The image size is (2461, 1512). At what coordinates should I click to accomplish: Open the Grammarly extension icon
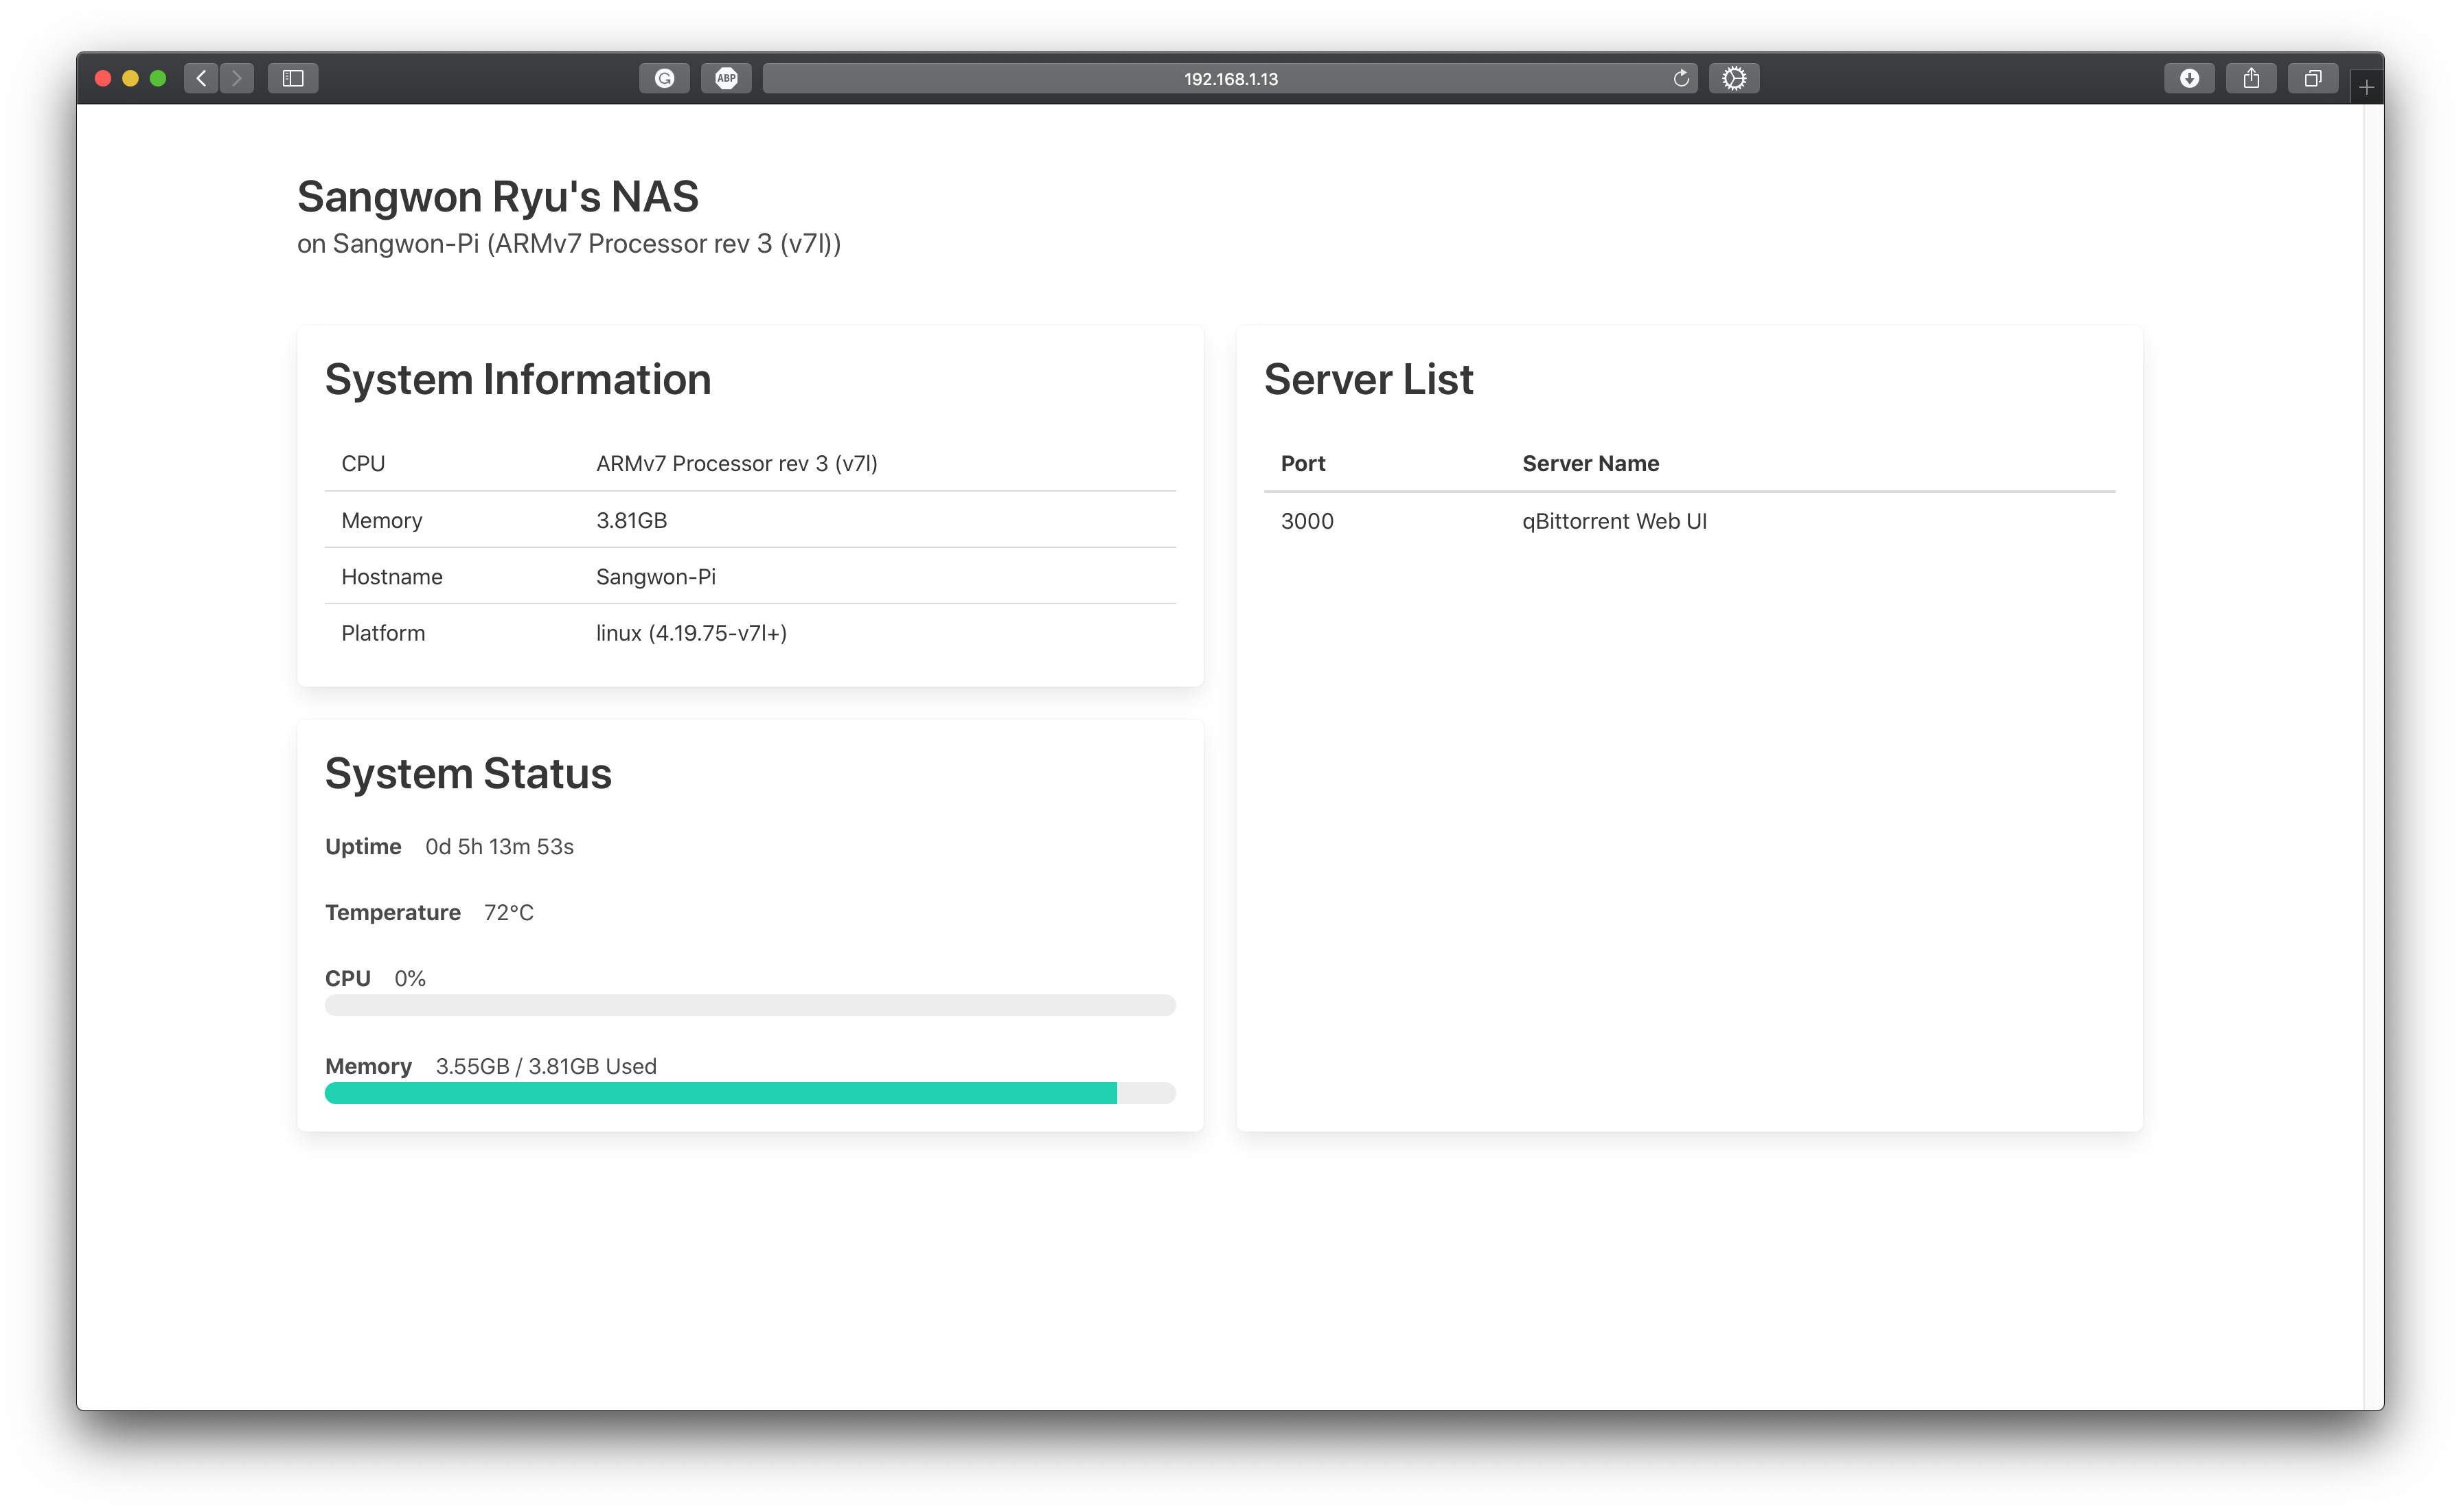pos(664,78)
